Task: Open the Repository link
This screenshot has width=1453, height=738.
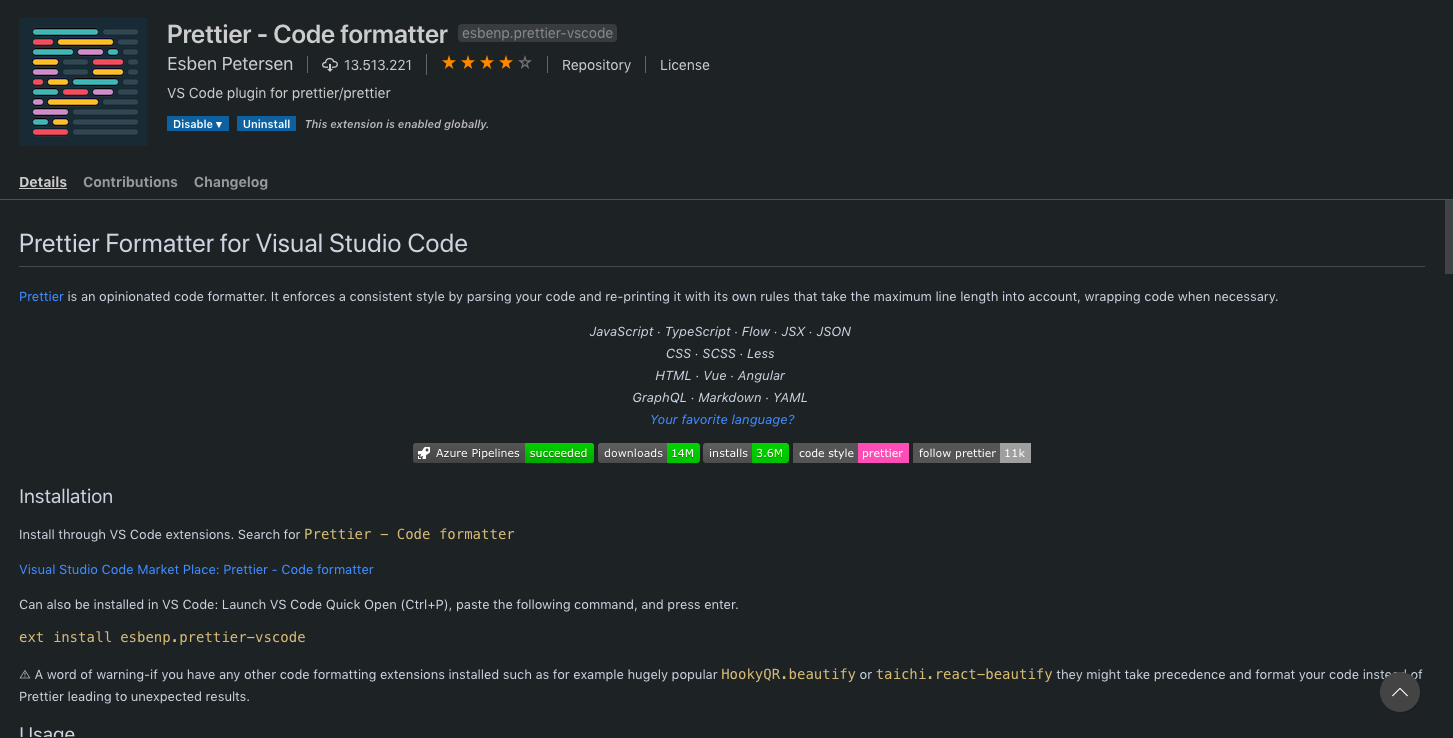Action: 596,65
